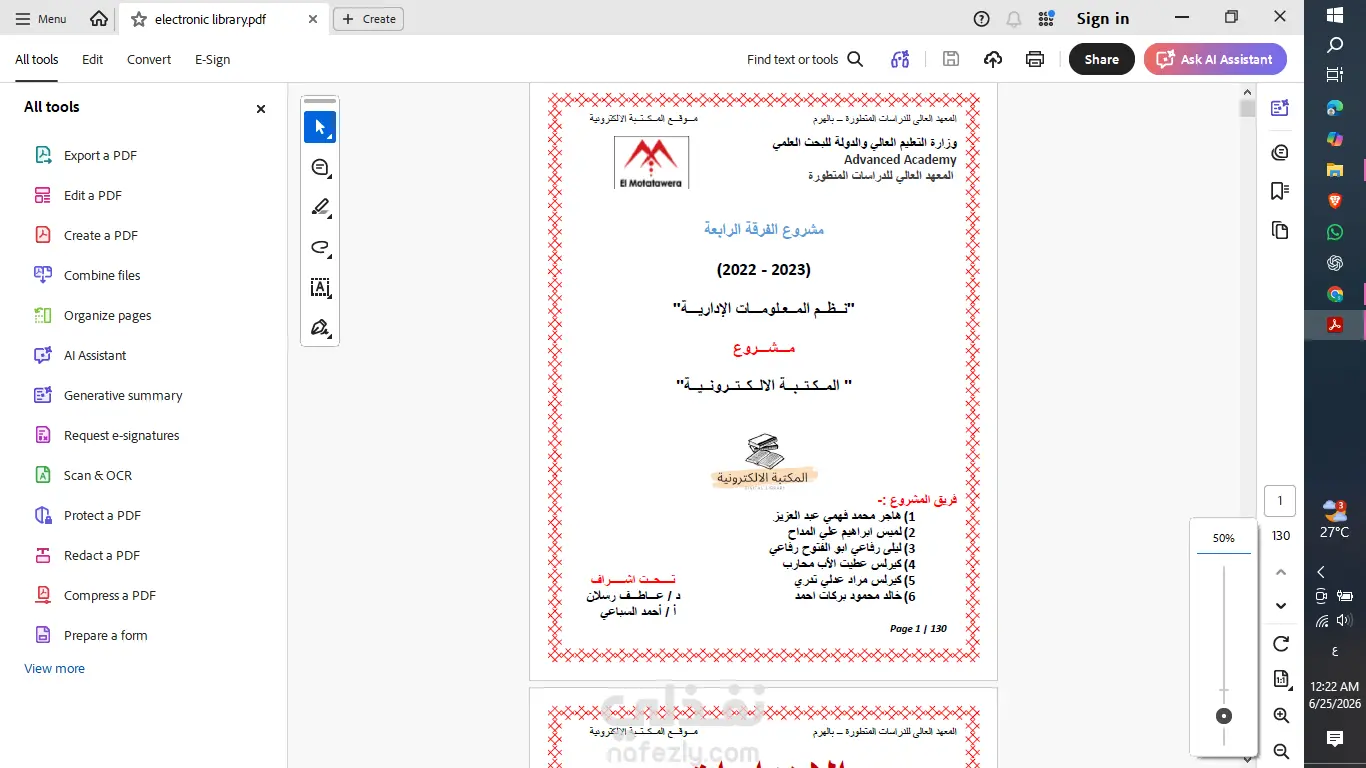Switch to the Edit tab

coord(93,59)
